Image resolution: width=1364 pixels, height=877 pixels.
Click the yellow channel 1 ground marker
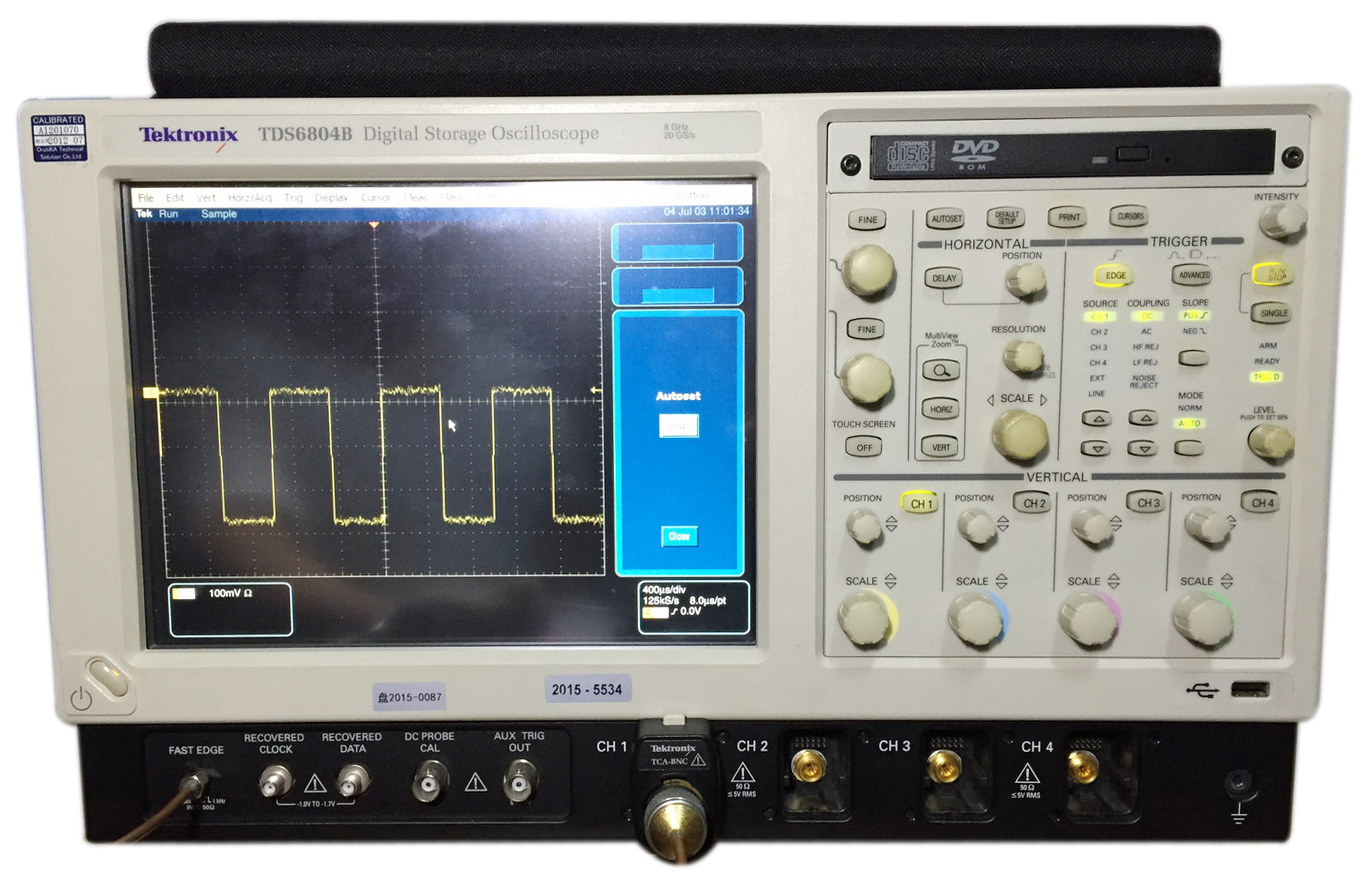pos(151,393)
